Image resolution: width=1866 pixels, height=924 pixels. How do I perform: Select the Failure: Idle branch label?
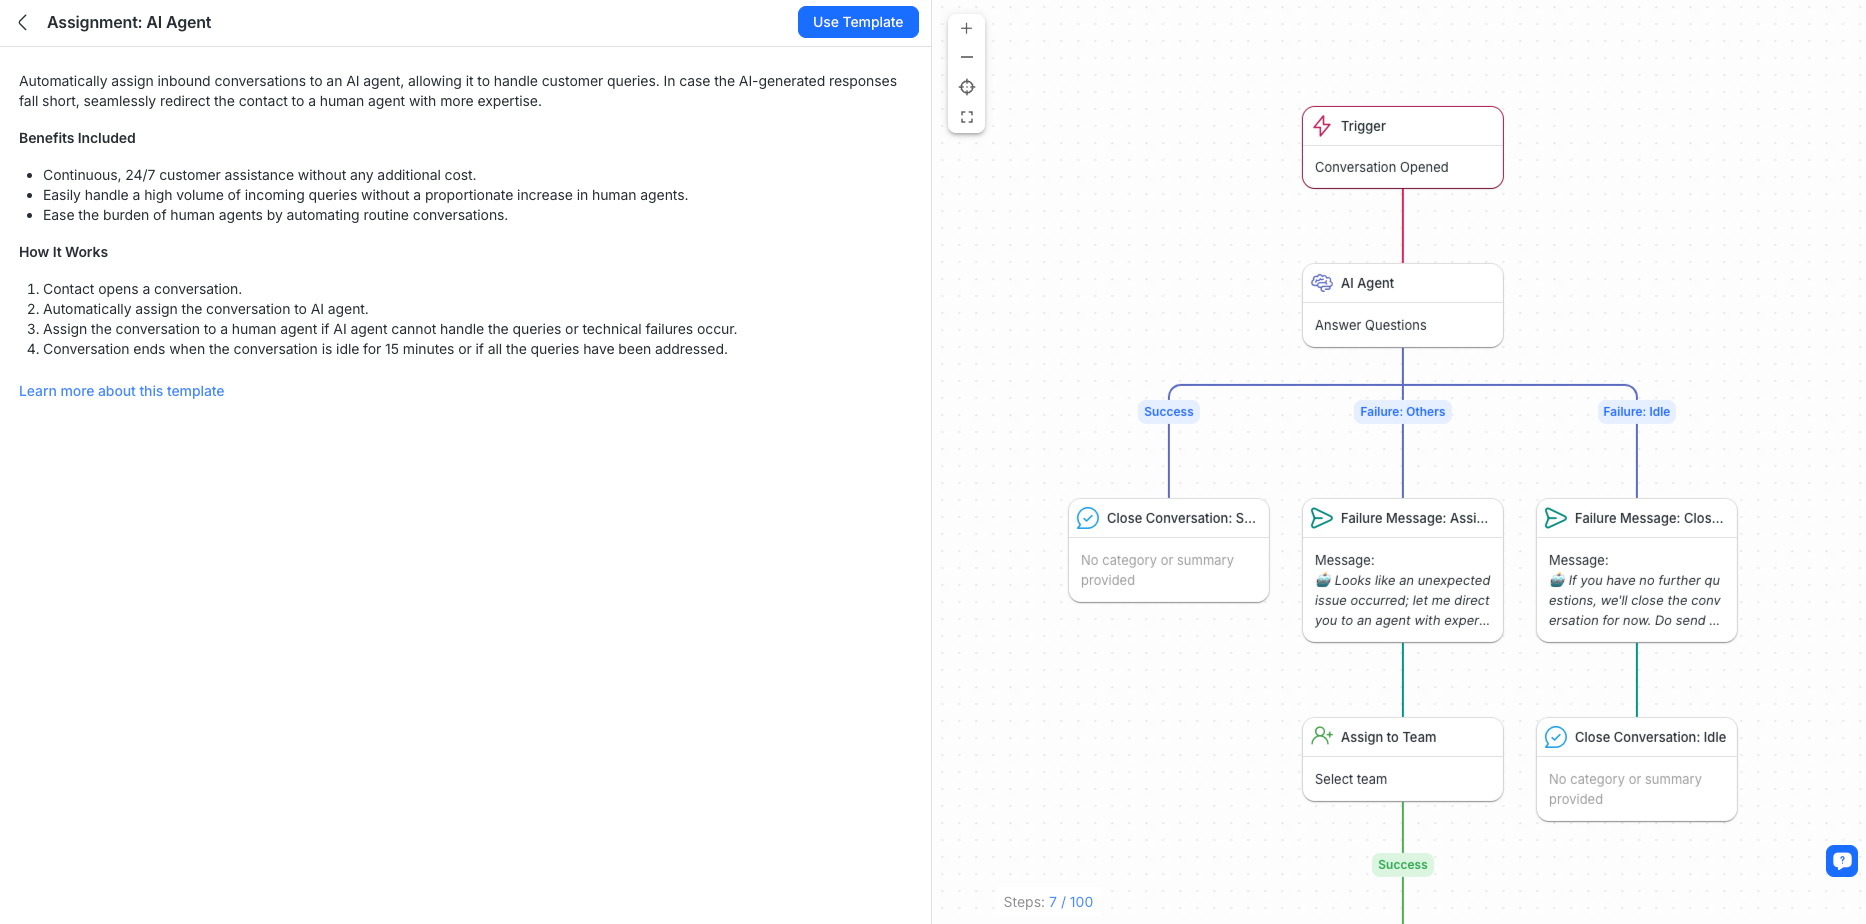click(1636, 411)
